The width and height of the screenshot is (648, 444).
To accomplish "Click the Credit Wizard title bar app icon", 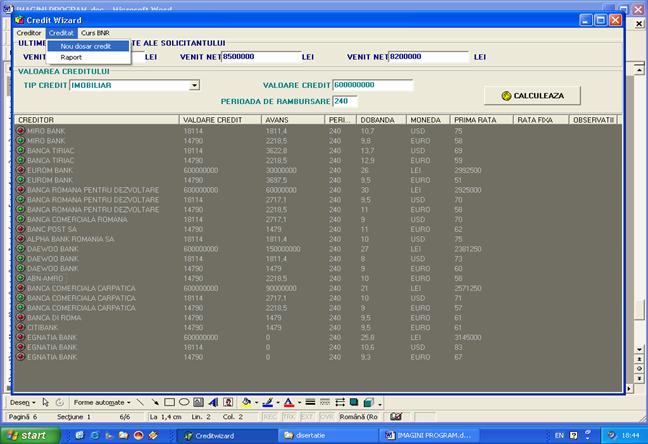I will tap(19, 20).
